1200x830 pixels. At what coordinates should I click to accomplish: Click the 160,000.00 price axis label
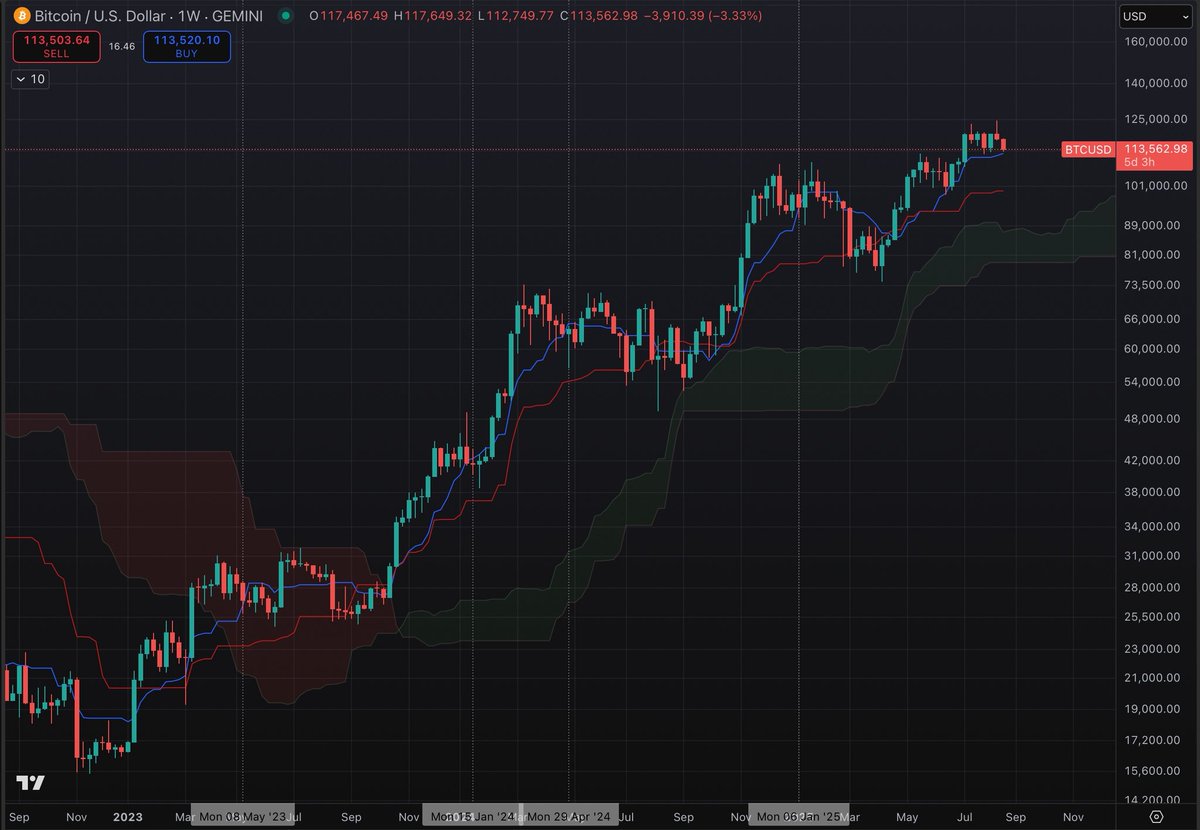1155,42
